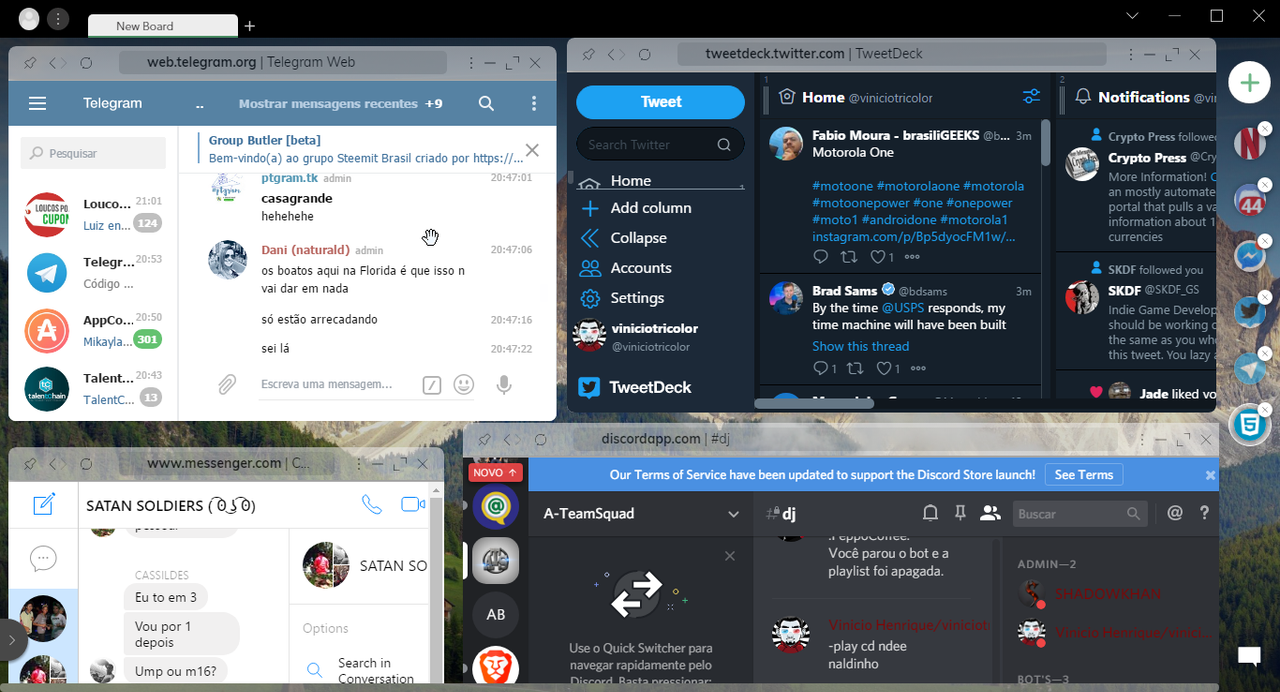The height and width of the screenshot is (692, 1280).
Task: Open Twitter shortcut in right sidebar
Action: [1249, 312]
